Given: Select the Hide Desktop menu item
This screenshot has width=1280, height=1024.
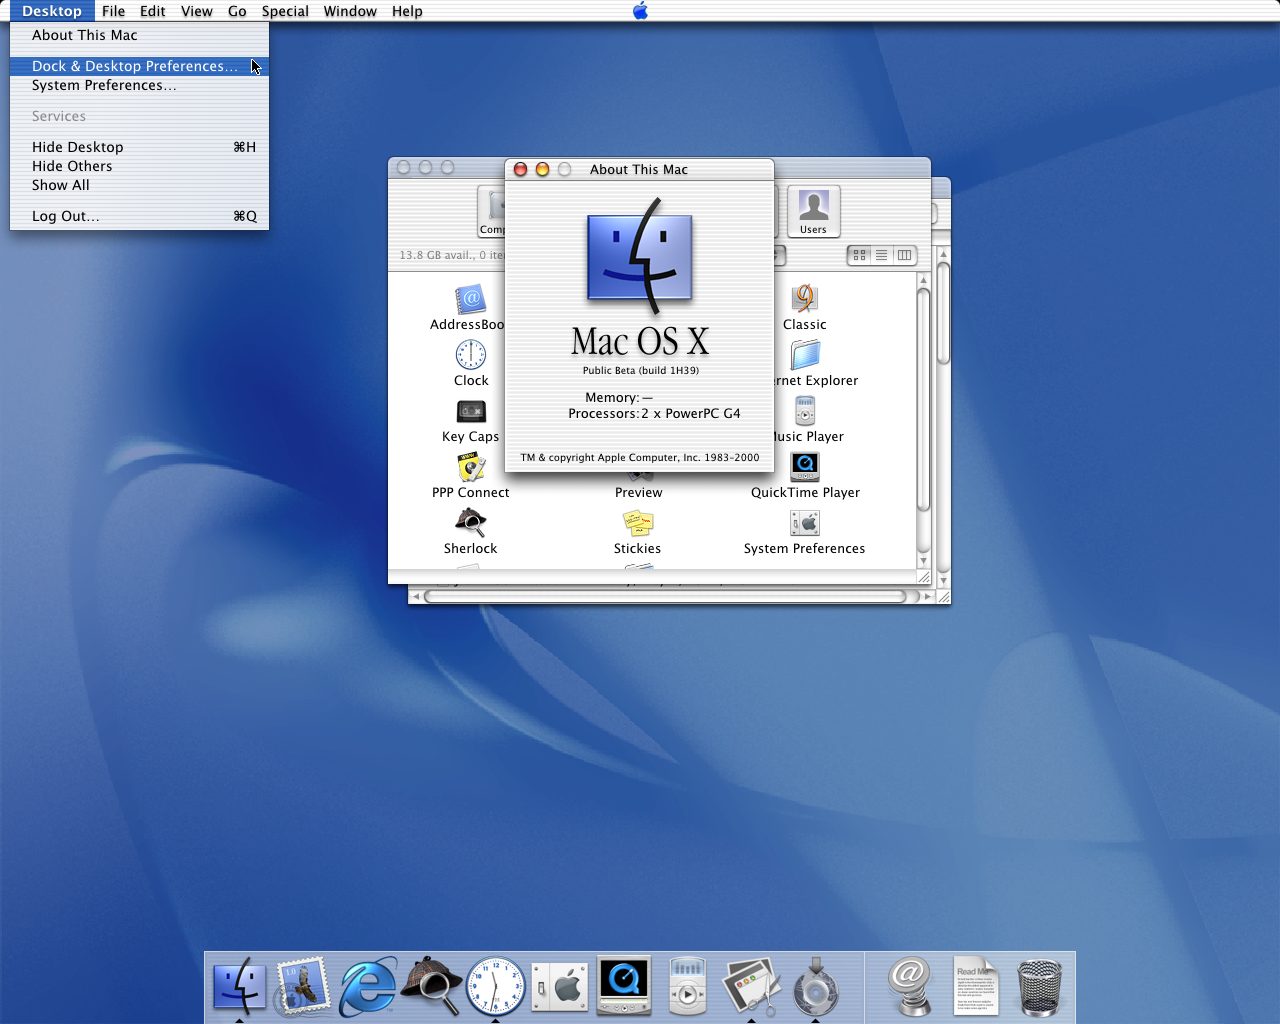Looking at the screenshot, I should tap(139, 147).
